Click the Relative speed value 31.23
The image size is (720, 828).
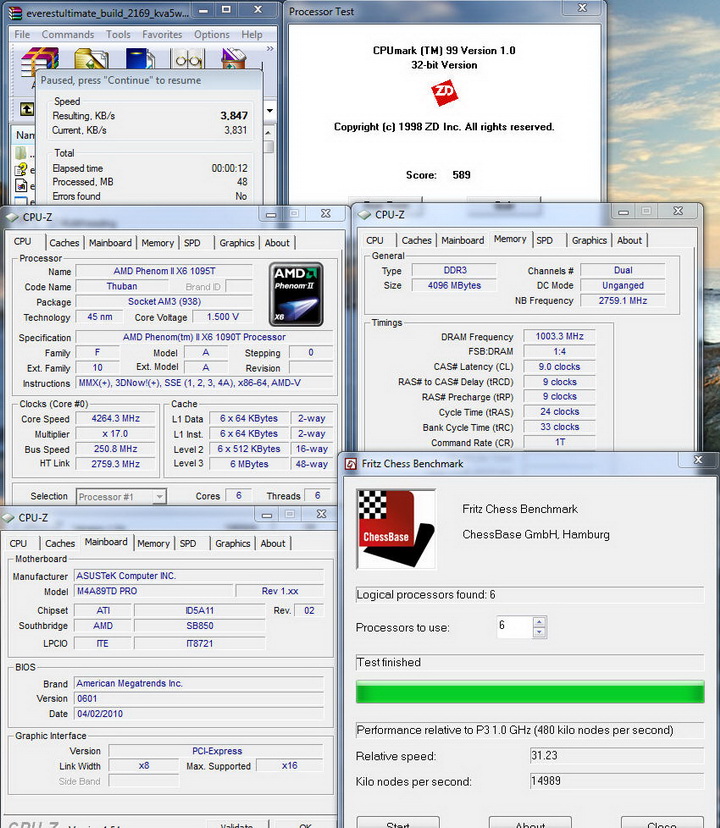(x=616, y=756)
